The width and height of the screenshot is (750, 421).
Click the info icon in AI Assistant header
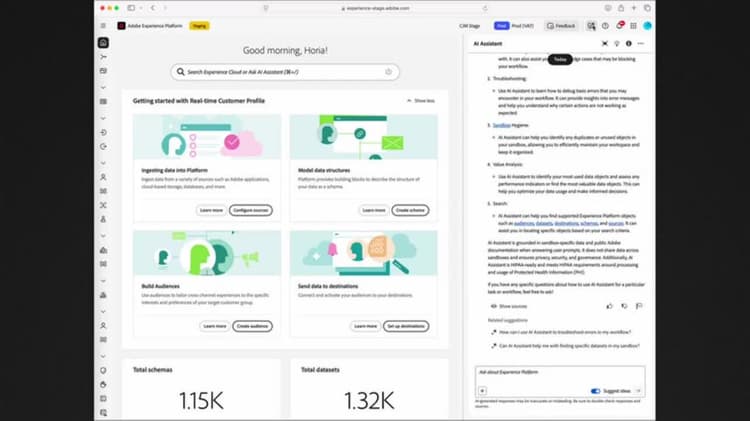pos(629,44)
